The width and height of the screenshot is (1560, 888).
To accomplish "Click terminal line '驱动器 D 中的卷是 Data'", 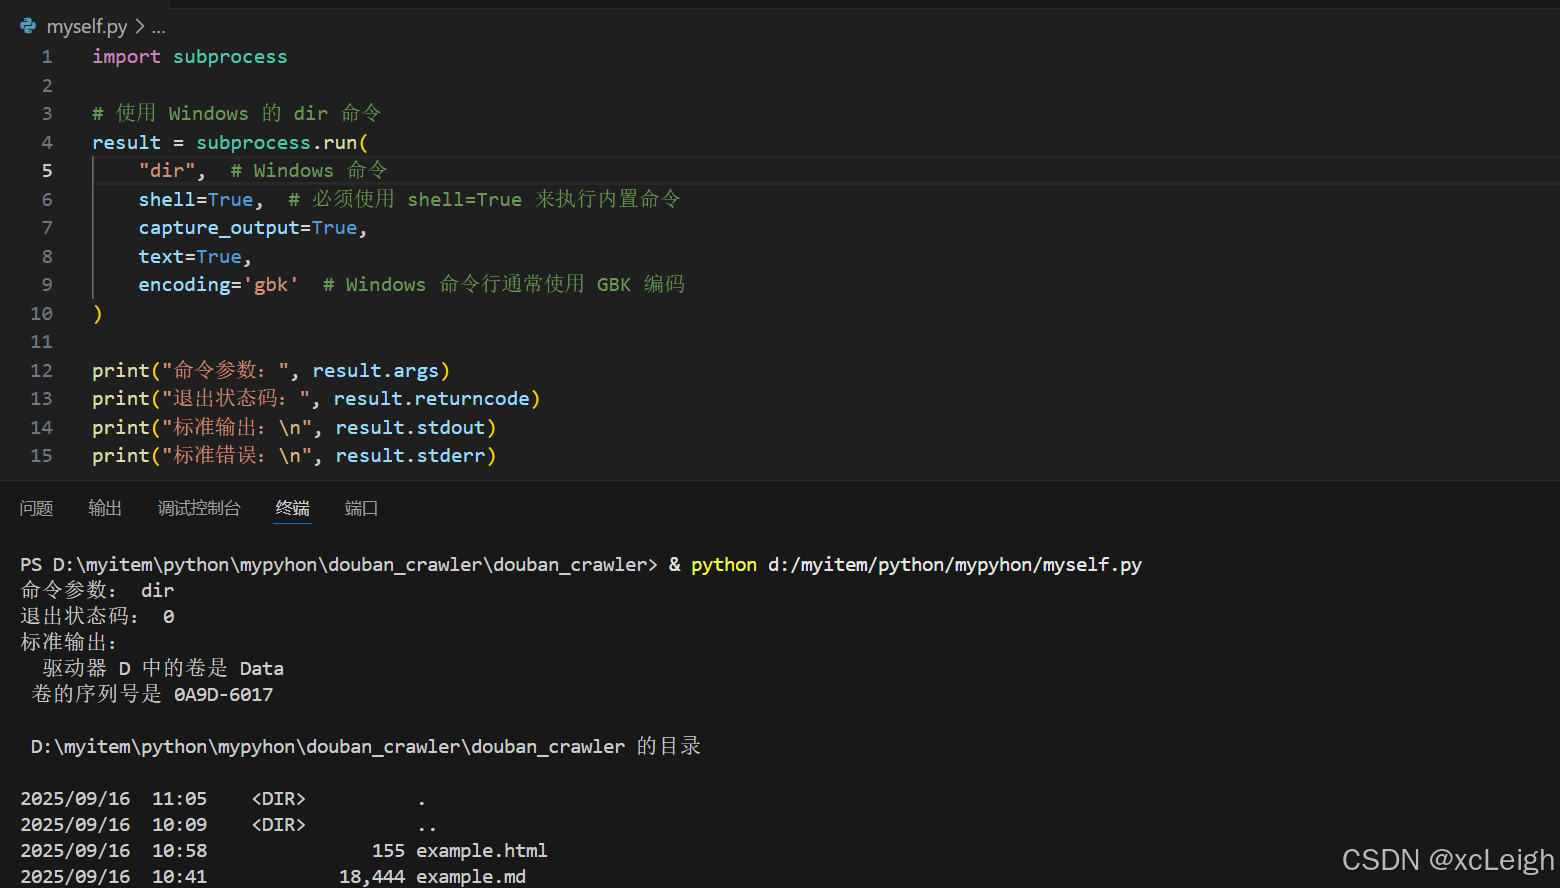I will (x=163, y=669).
